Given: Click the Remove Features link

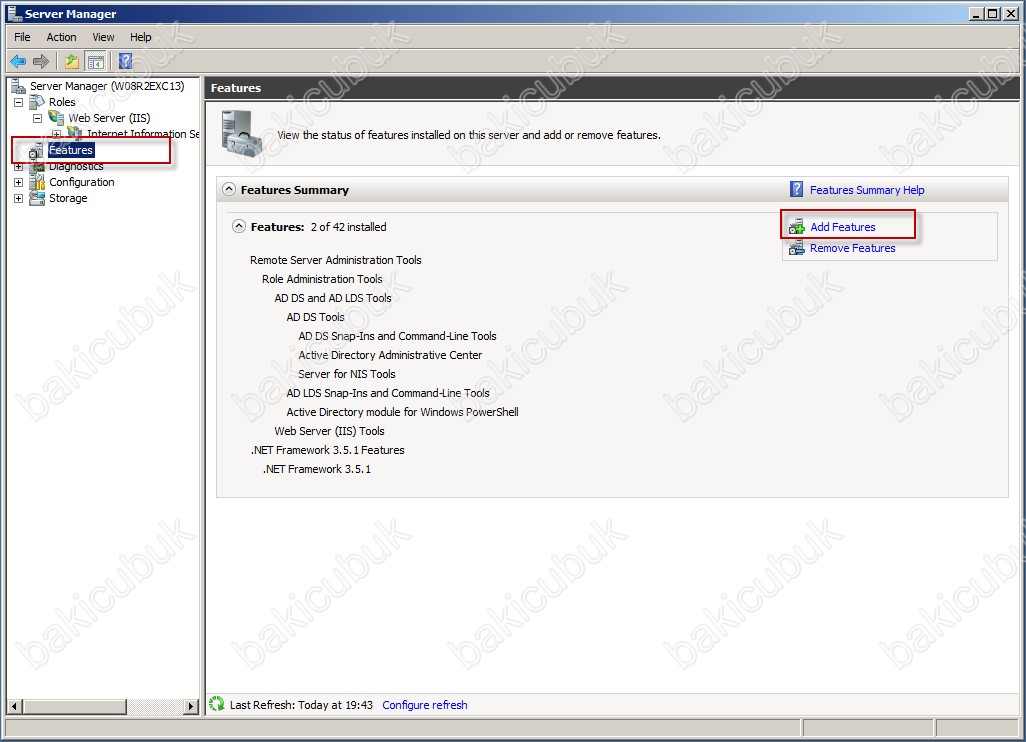Looking at the screenshot, I should 853,248.
